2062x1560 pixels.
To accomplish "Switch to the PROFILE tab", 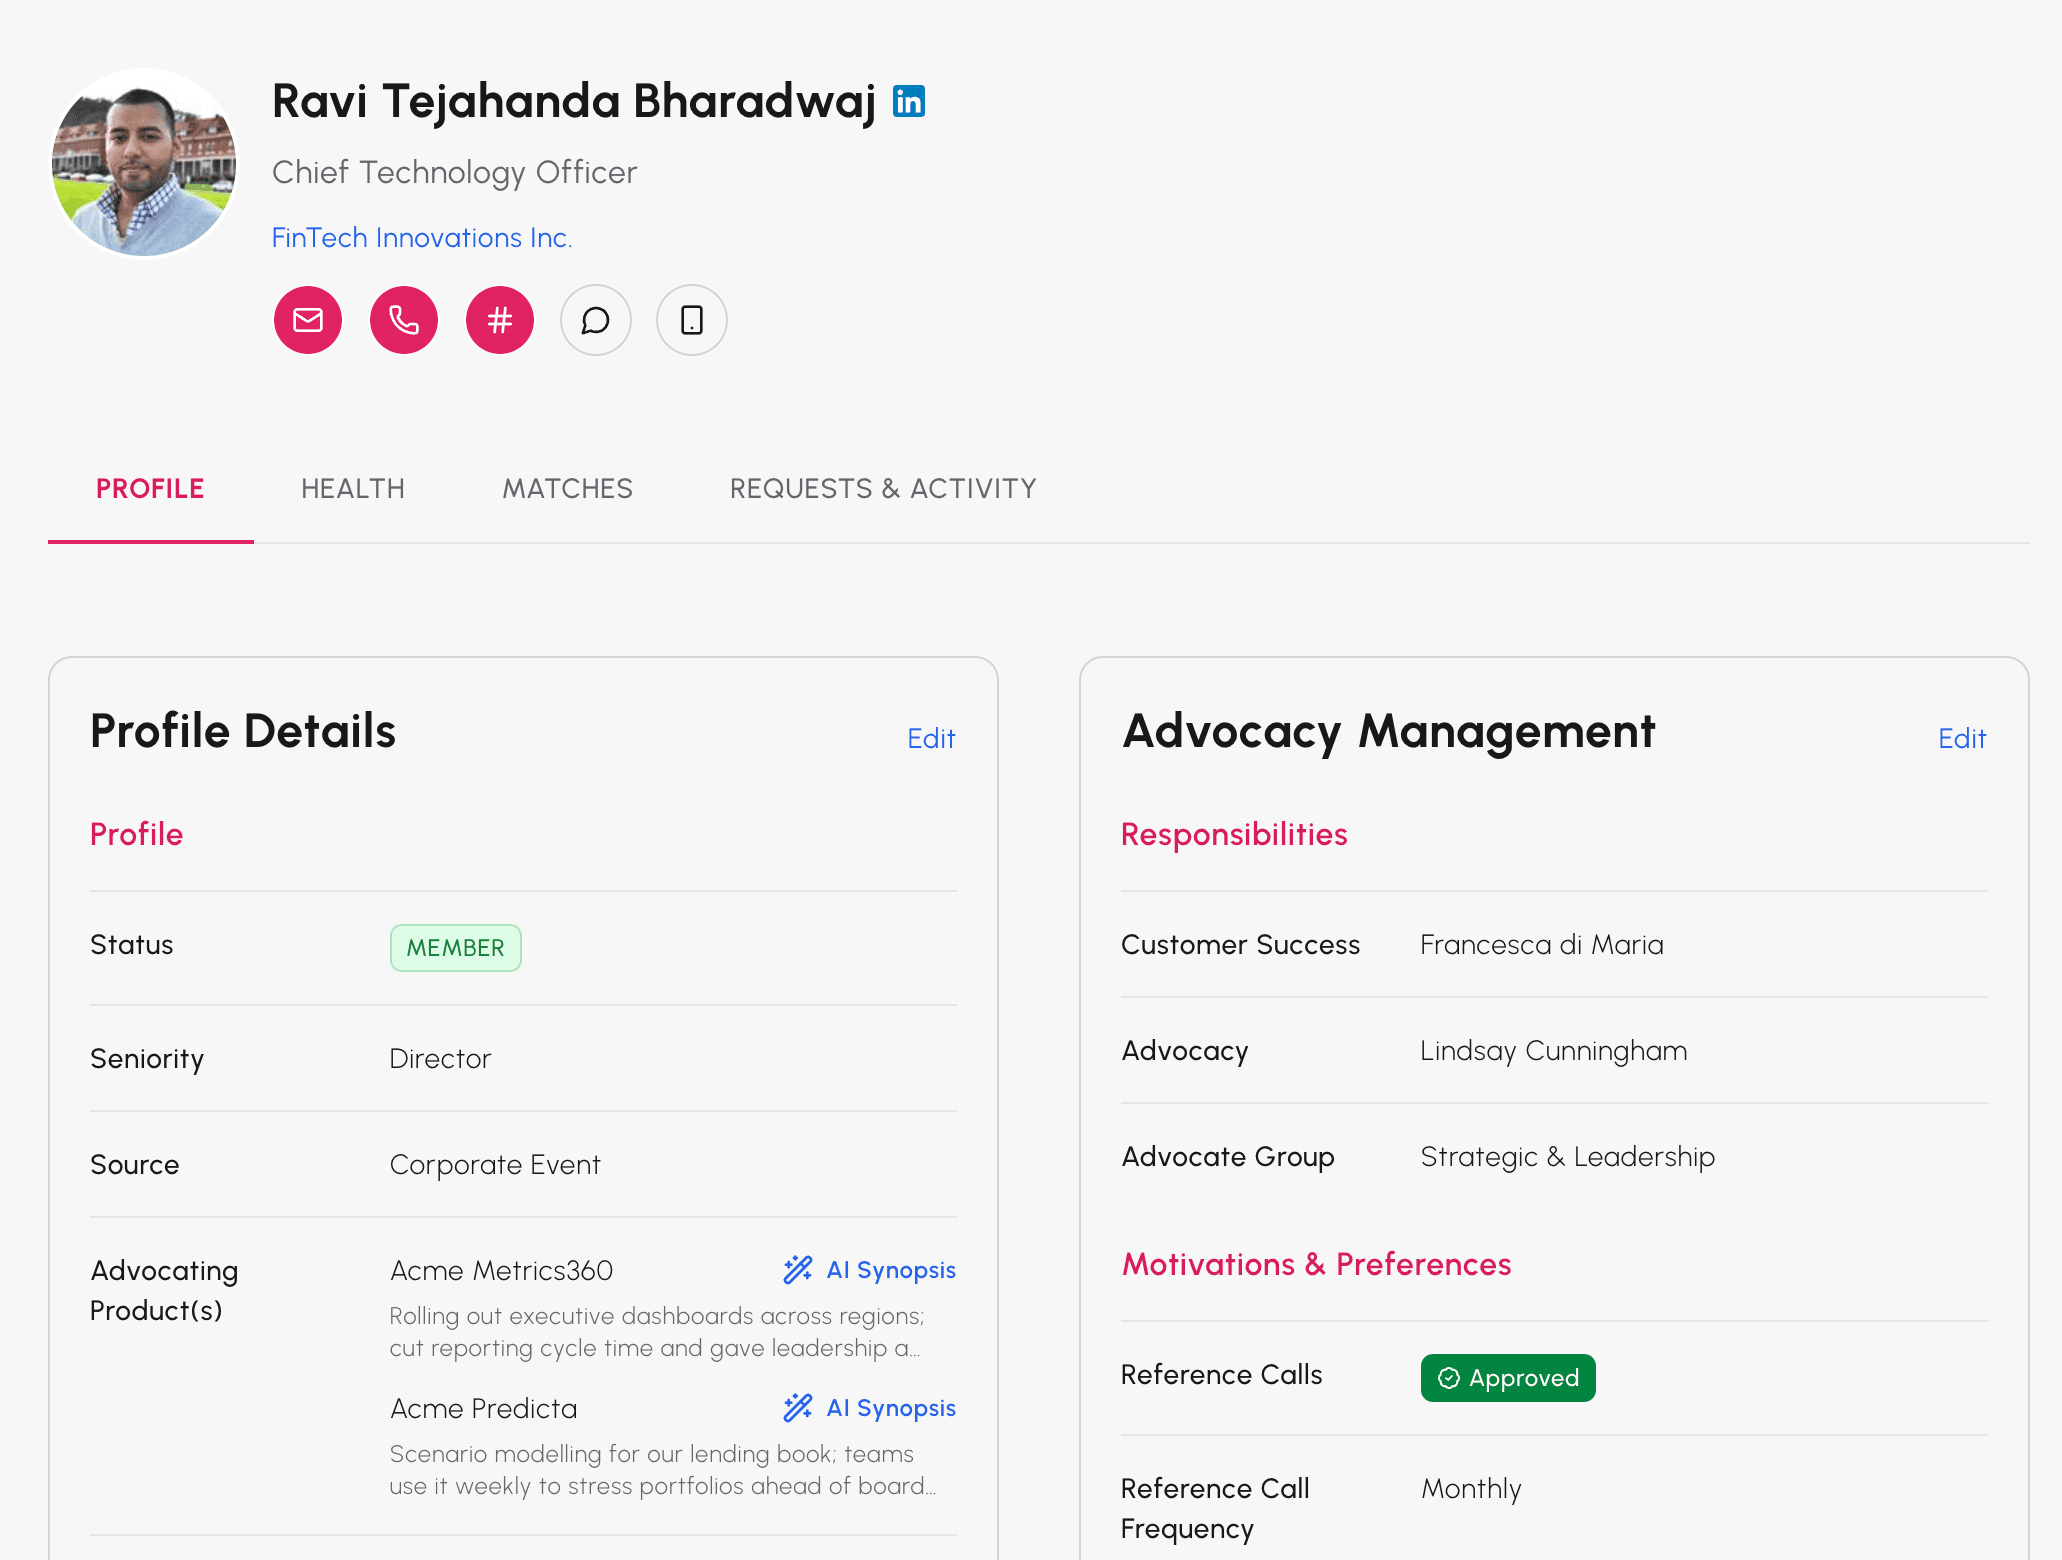I will (150, 488).
